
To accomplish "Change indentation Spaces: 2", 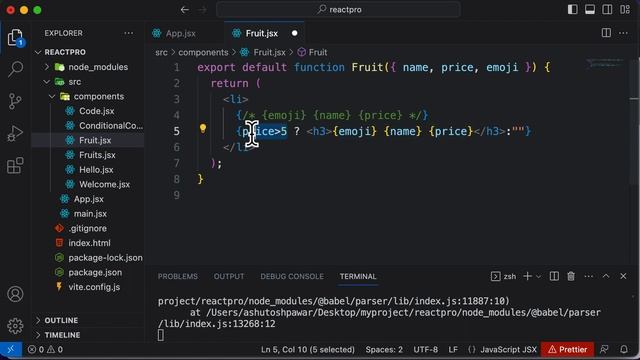I will [x=384, y=349].
